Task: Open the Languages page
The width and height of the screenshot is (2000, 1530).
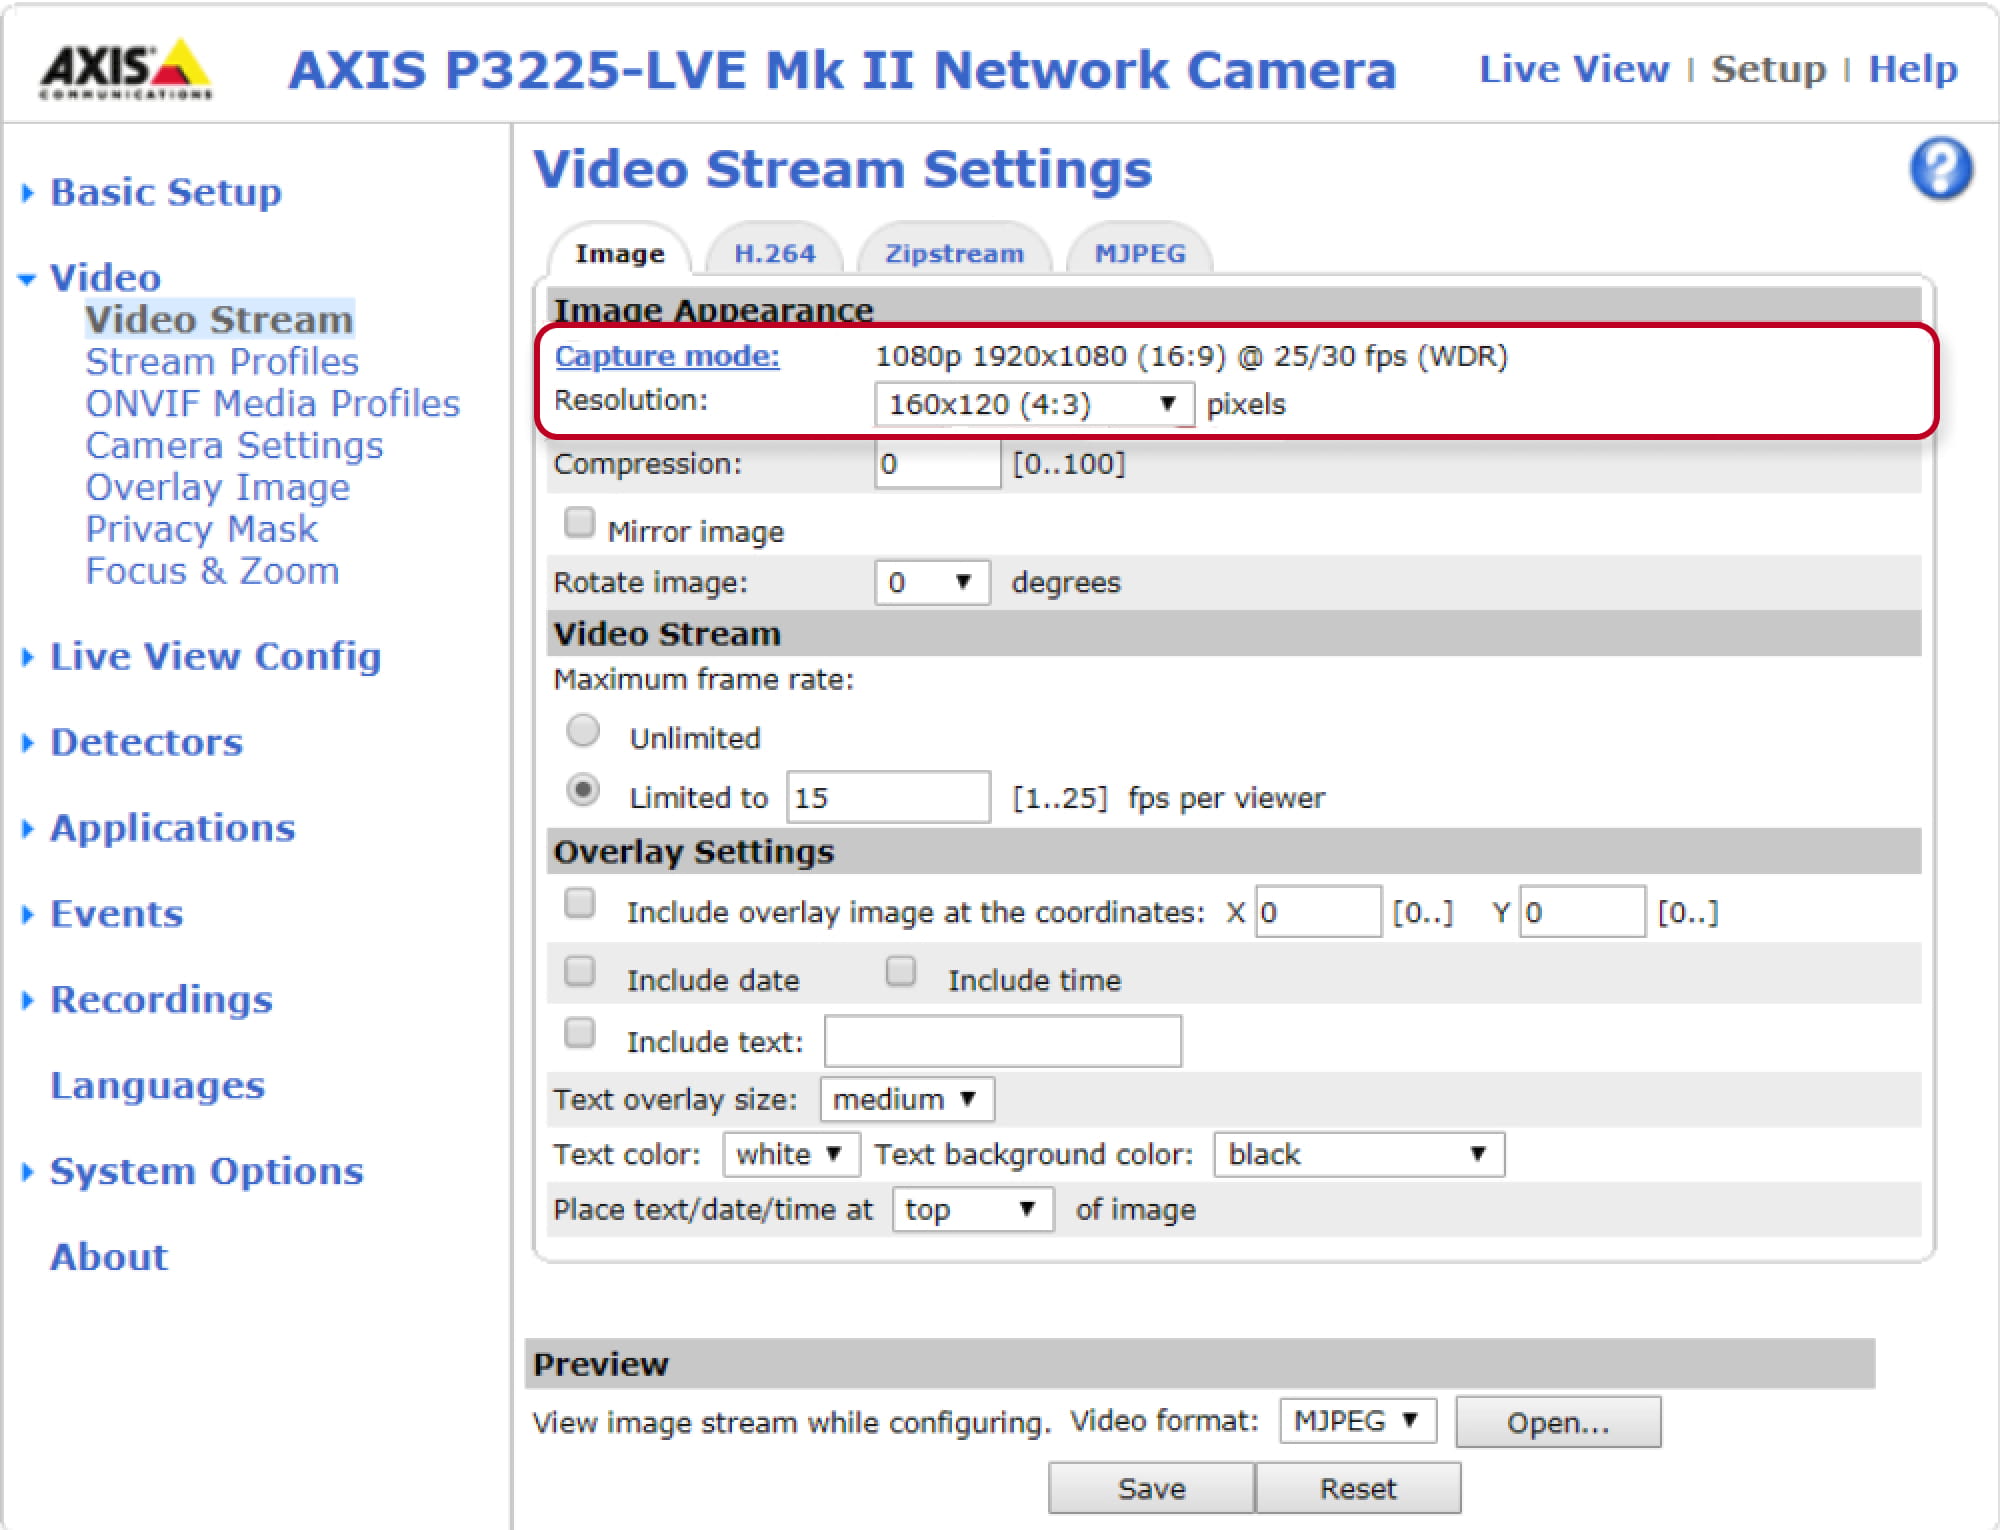Action: (x=158, y=1086)
